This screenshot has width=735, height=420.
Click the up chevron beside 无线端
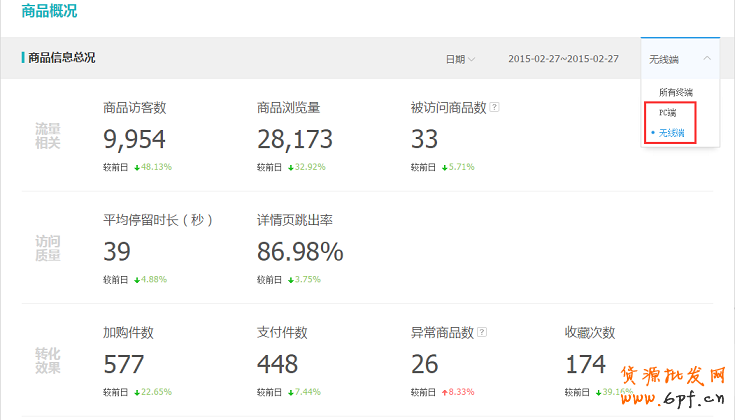(707, 58)
